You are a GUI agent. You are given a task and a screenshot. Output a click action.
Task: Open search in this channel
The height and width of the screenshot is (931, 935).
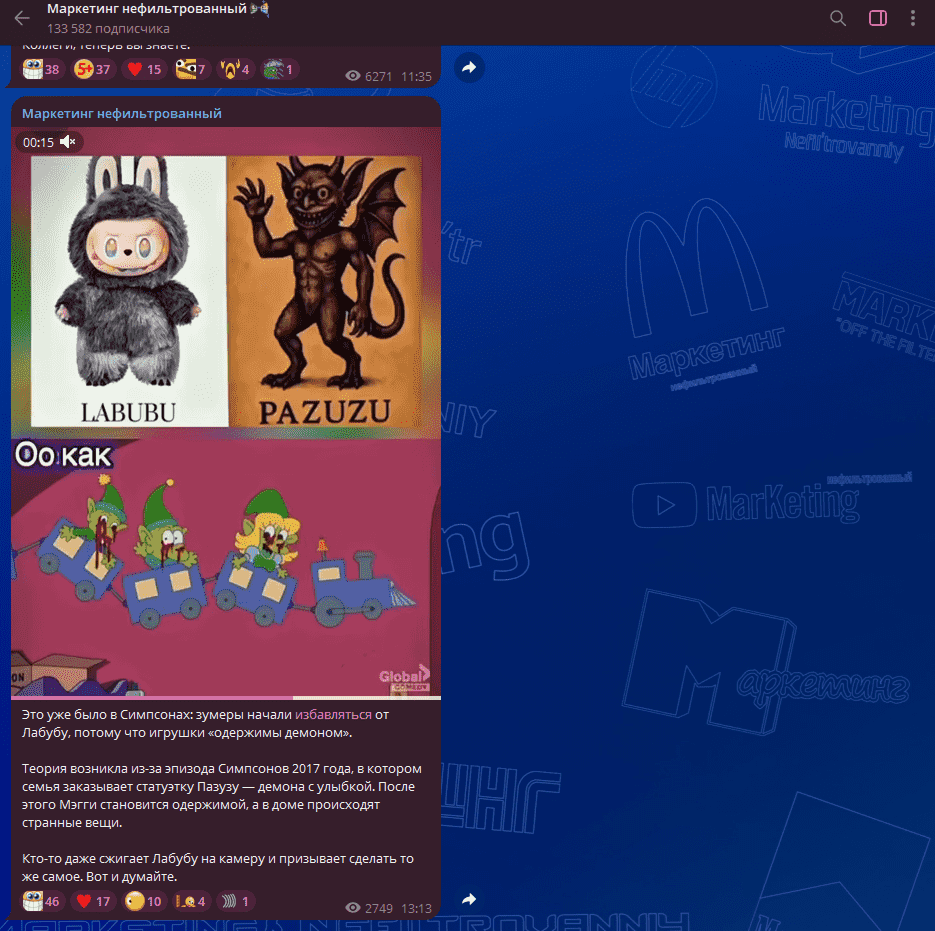pos(838,18)
